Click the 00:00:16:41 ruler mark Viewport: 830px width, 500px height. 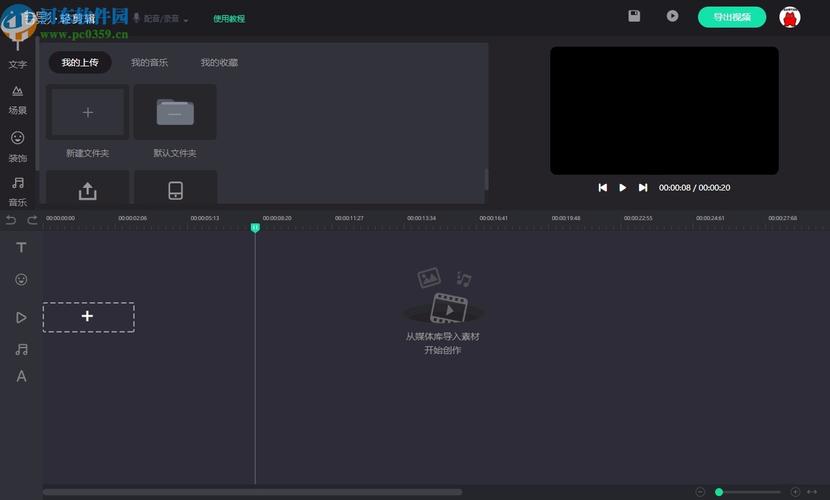493,218
